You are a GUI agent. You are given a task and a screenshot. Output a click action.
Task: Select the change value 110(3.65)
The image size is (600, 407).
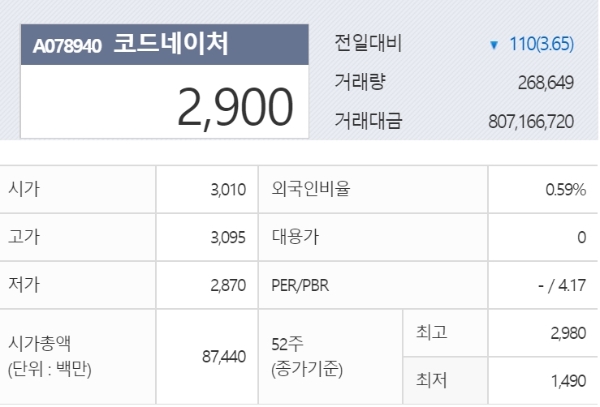tap(541, 46)
